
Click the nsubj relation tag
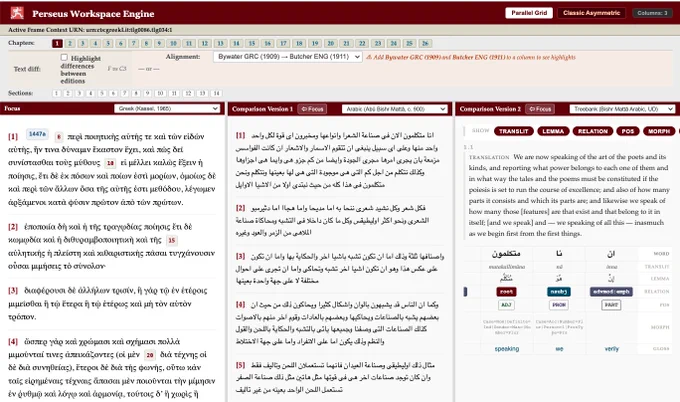(559, 292)
